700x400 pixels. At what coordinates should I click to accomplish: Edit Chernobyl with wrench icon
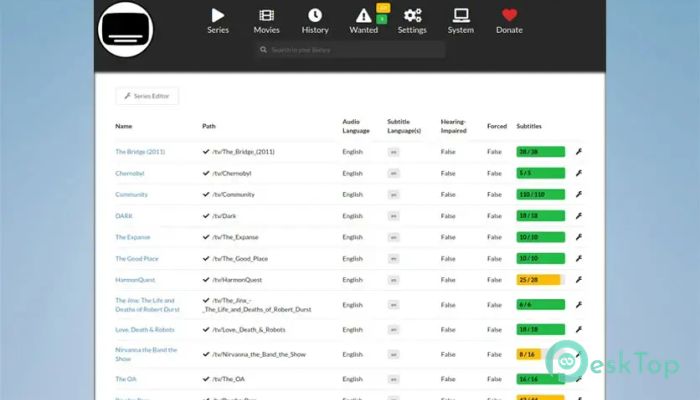[x=579, y=173]
